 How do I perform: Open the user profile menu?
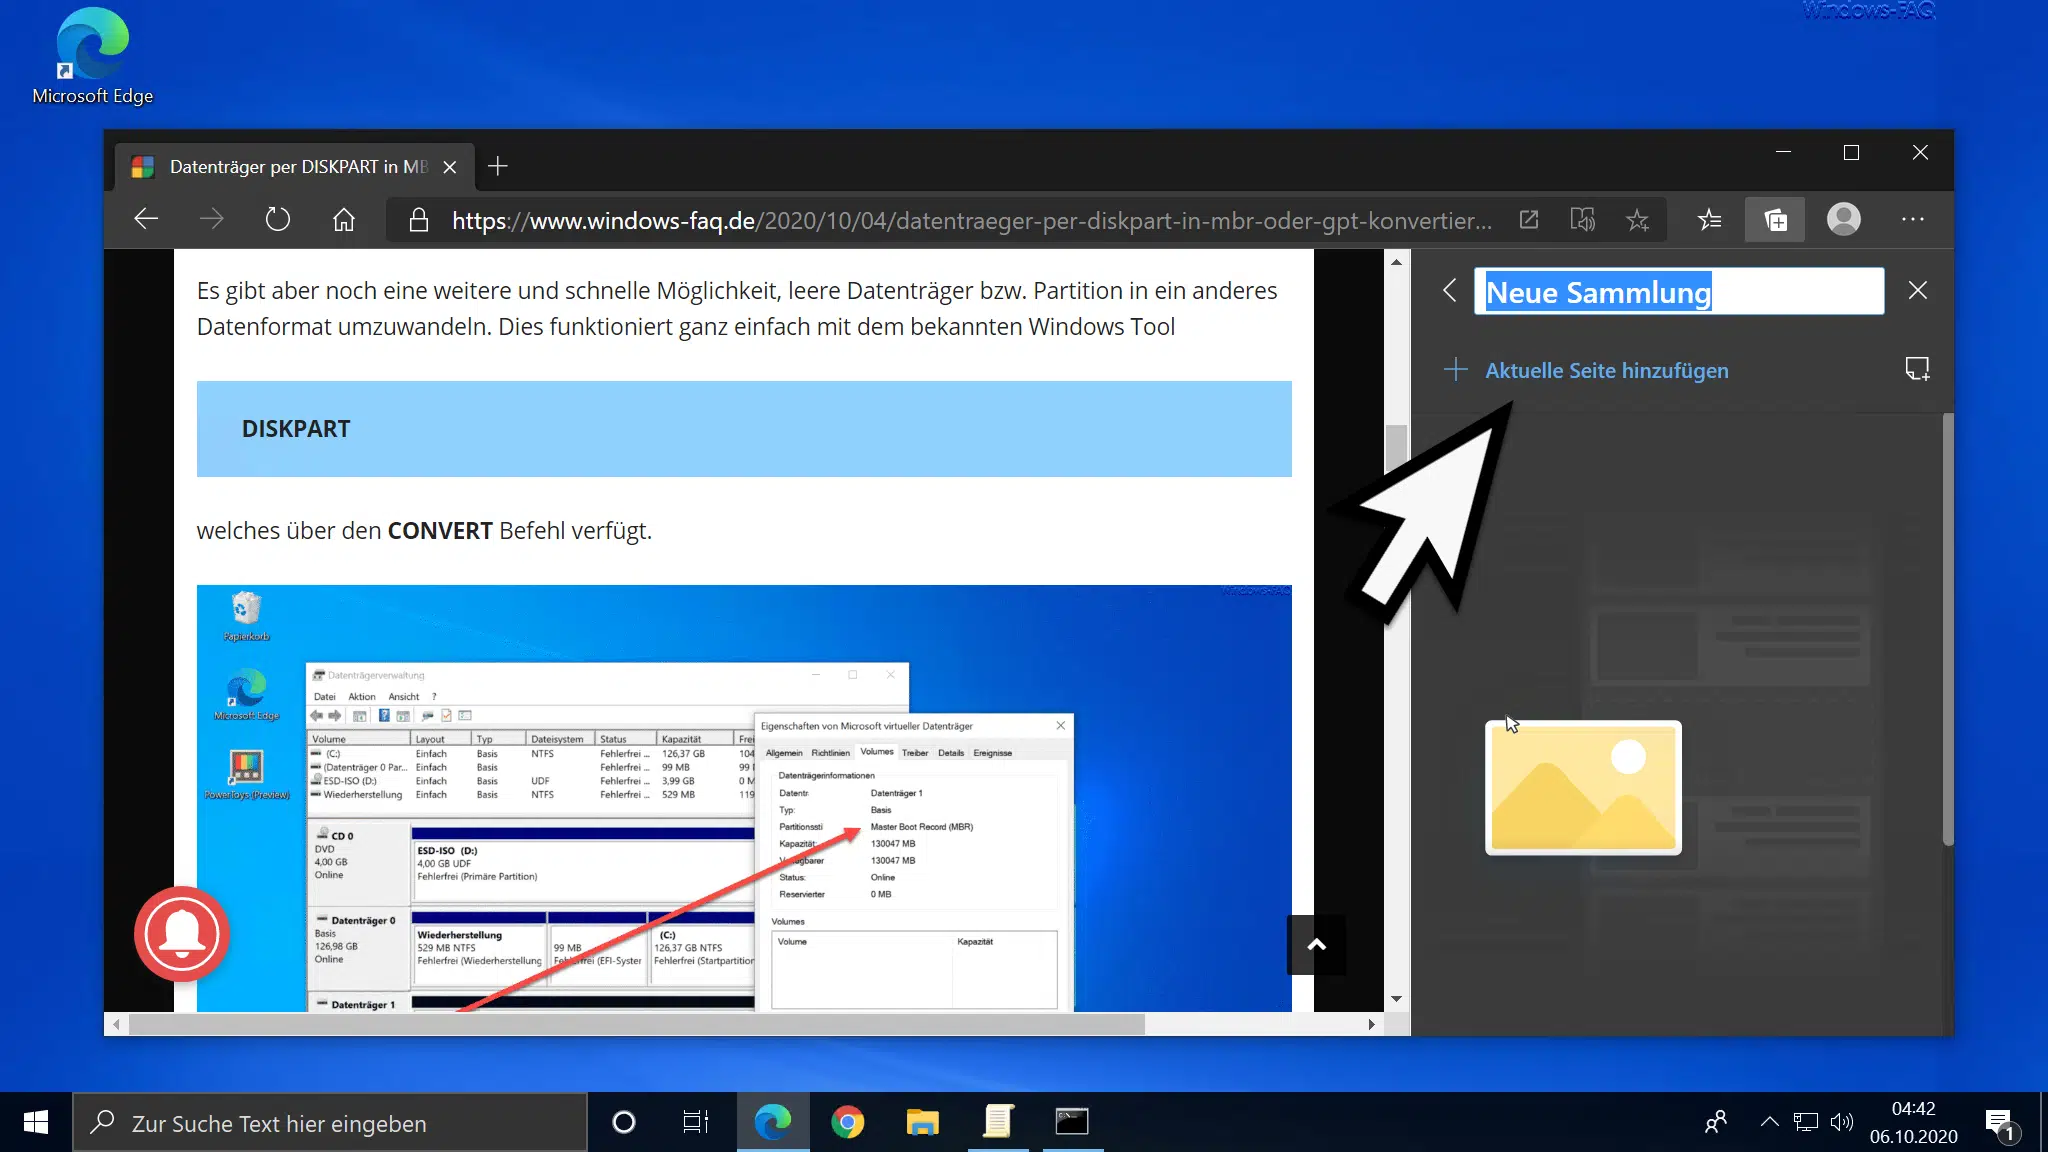tap(1844, 220)
